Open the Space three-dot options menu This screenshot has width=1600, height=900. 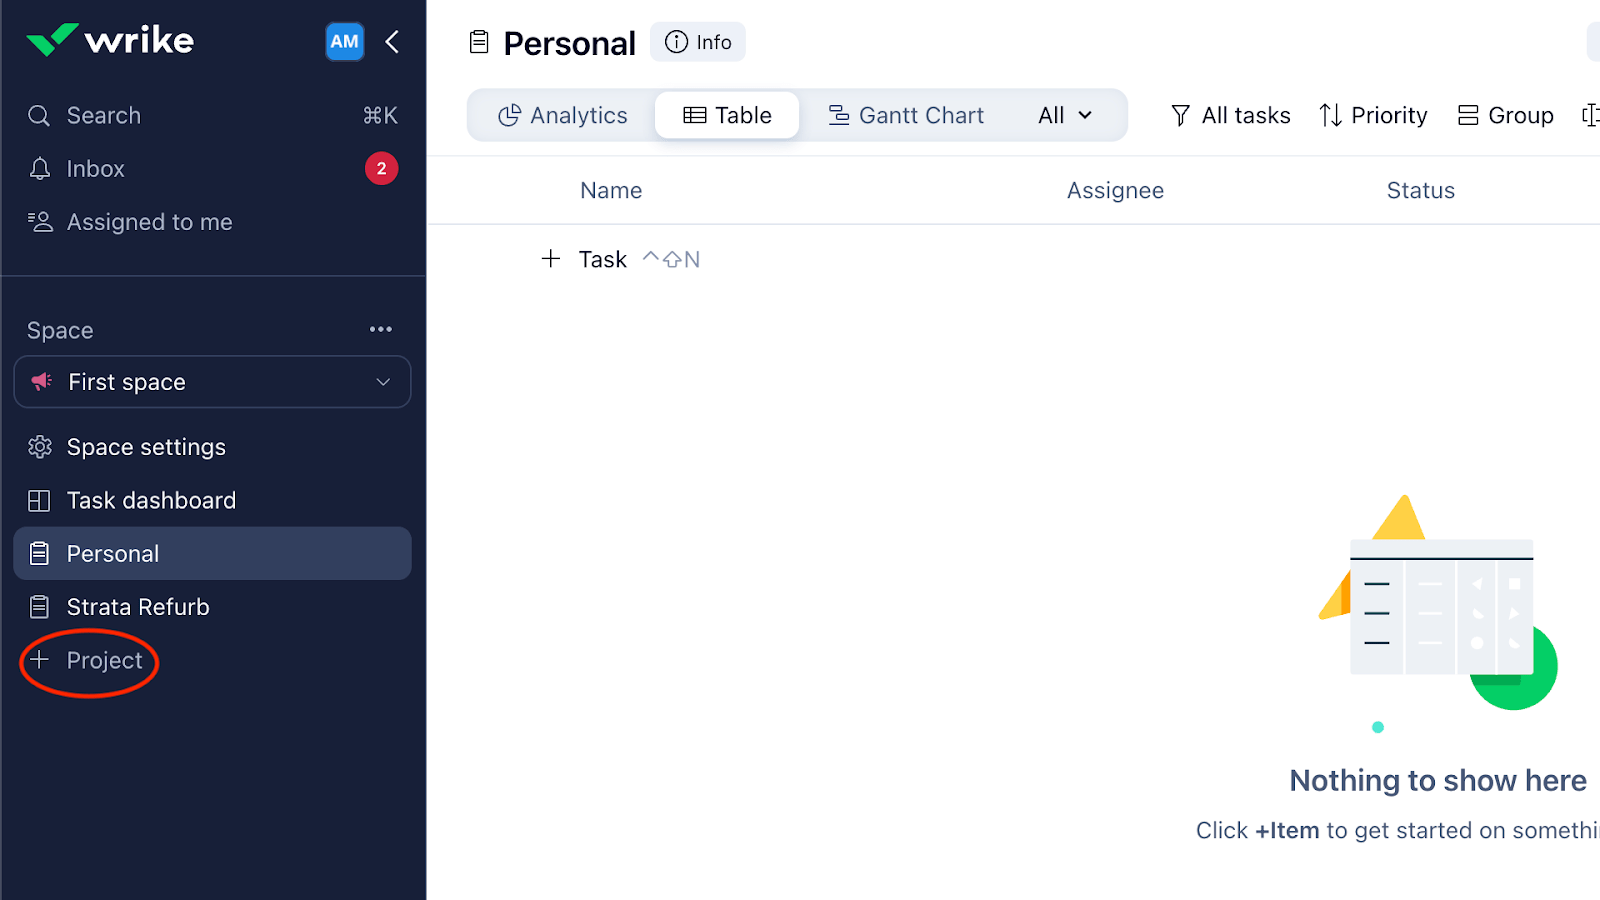point(381,329)
